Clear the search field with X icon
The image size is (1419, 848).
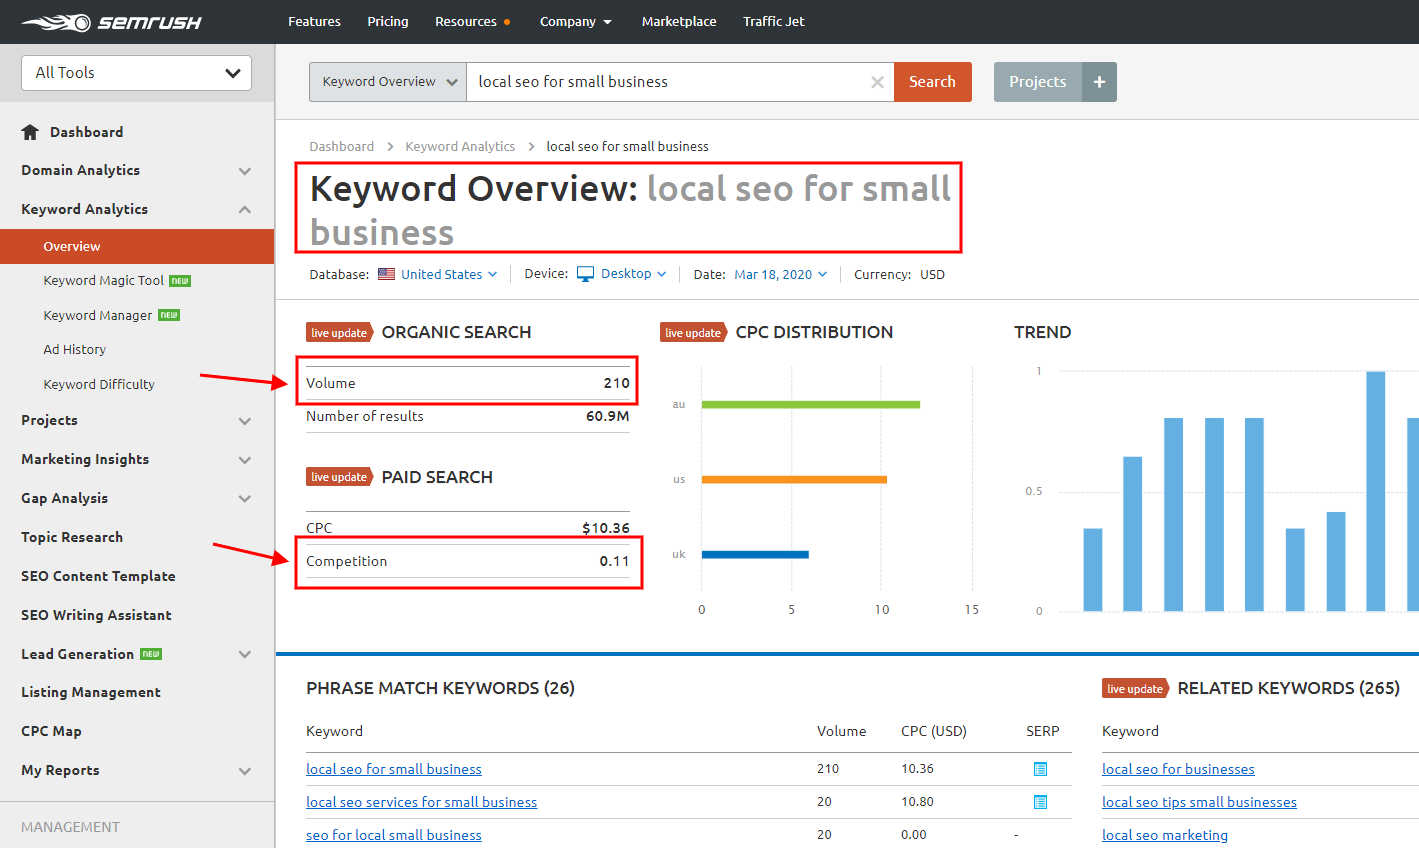(877, 82)
